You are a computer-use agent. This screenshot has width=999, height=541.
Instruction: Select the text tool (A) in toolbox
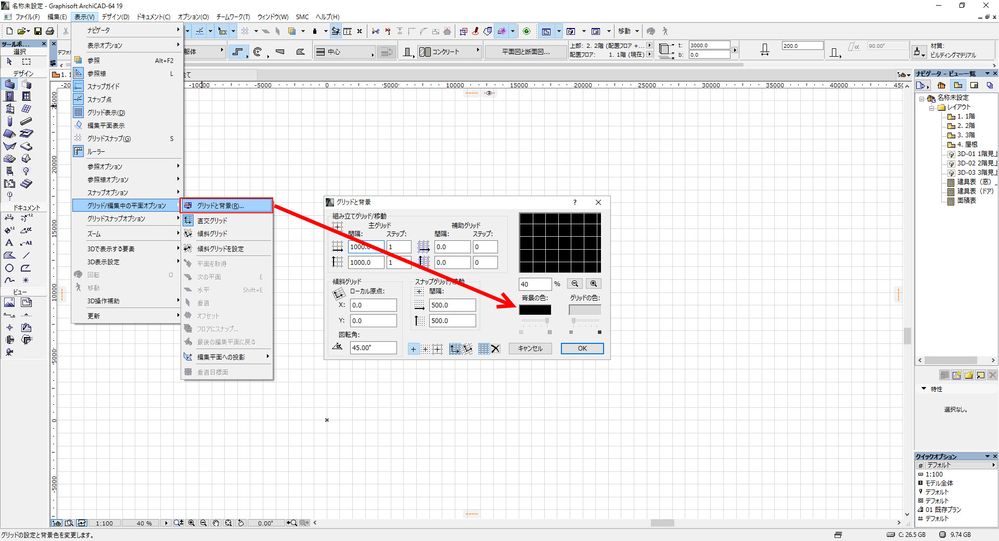pos(9,243)
